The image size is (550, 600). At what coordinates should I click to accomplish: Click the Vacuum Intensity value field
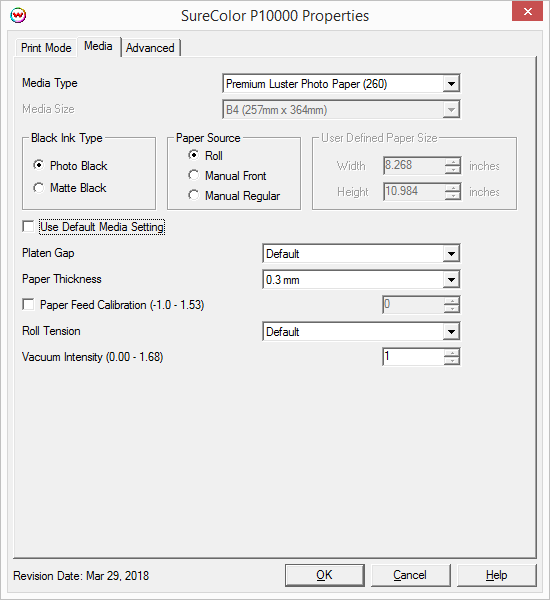pos(413,357)
